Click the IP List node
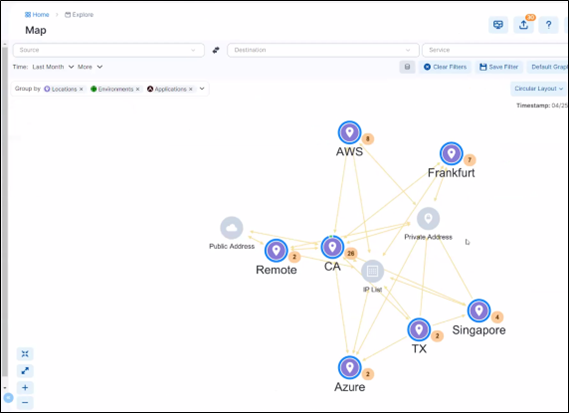The height and width of the screenshot is (413, 569). (x=372, y=271)
